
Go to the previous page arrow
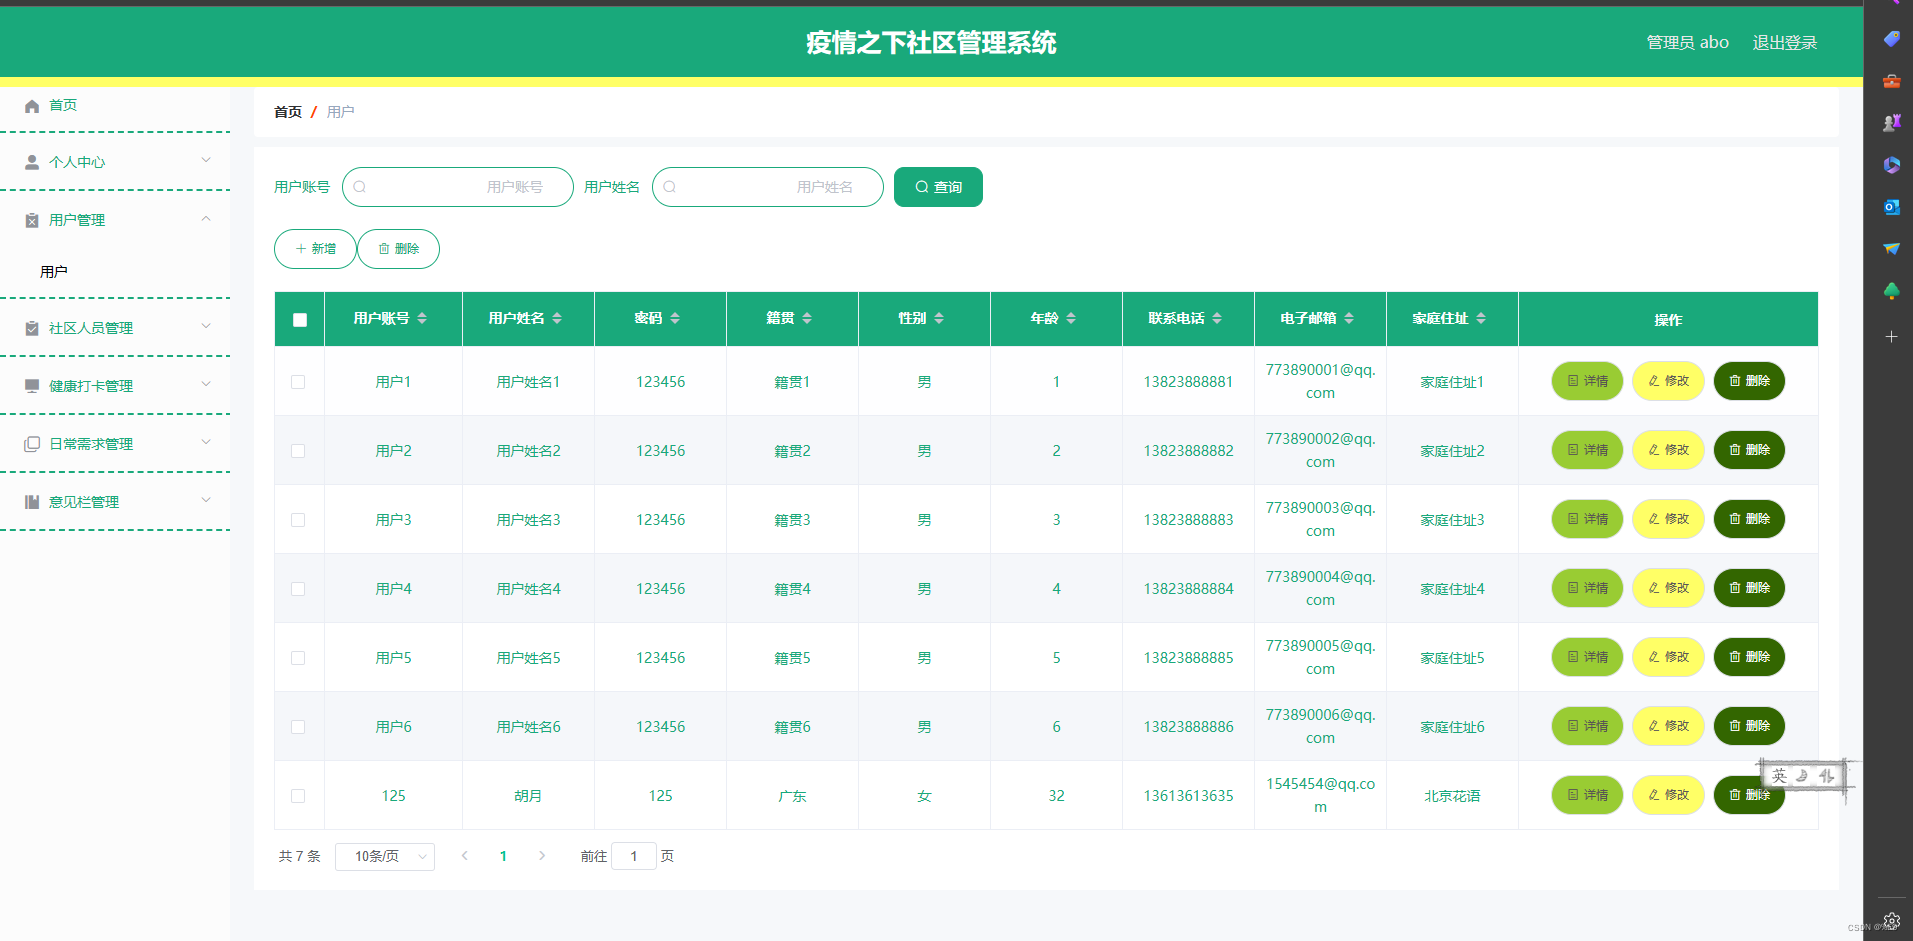pos(464,856)
